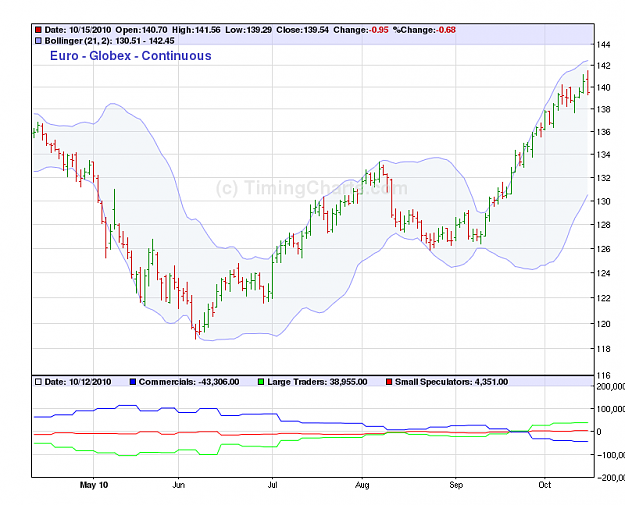
Task: Click the 138 price axis label
Action: point(603,109)
